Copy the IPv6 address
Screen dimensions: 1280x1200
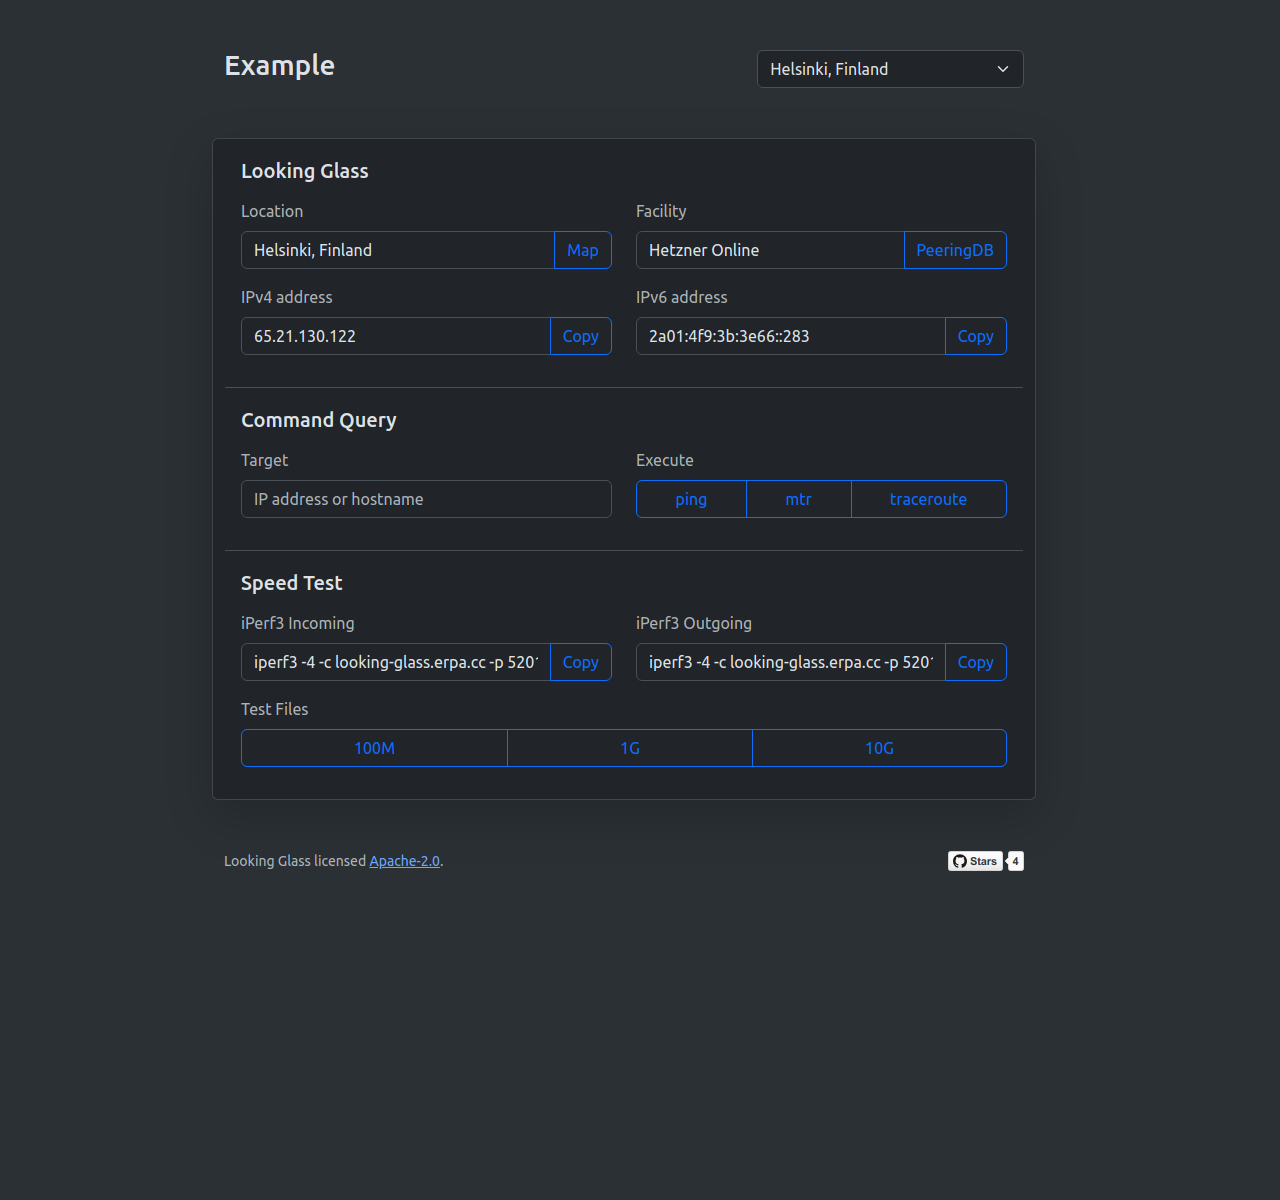(x=975, y=336)
